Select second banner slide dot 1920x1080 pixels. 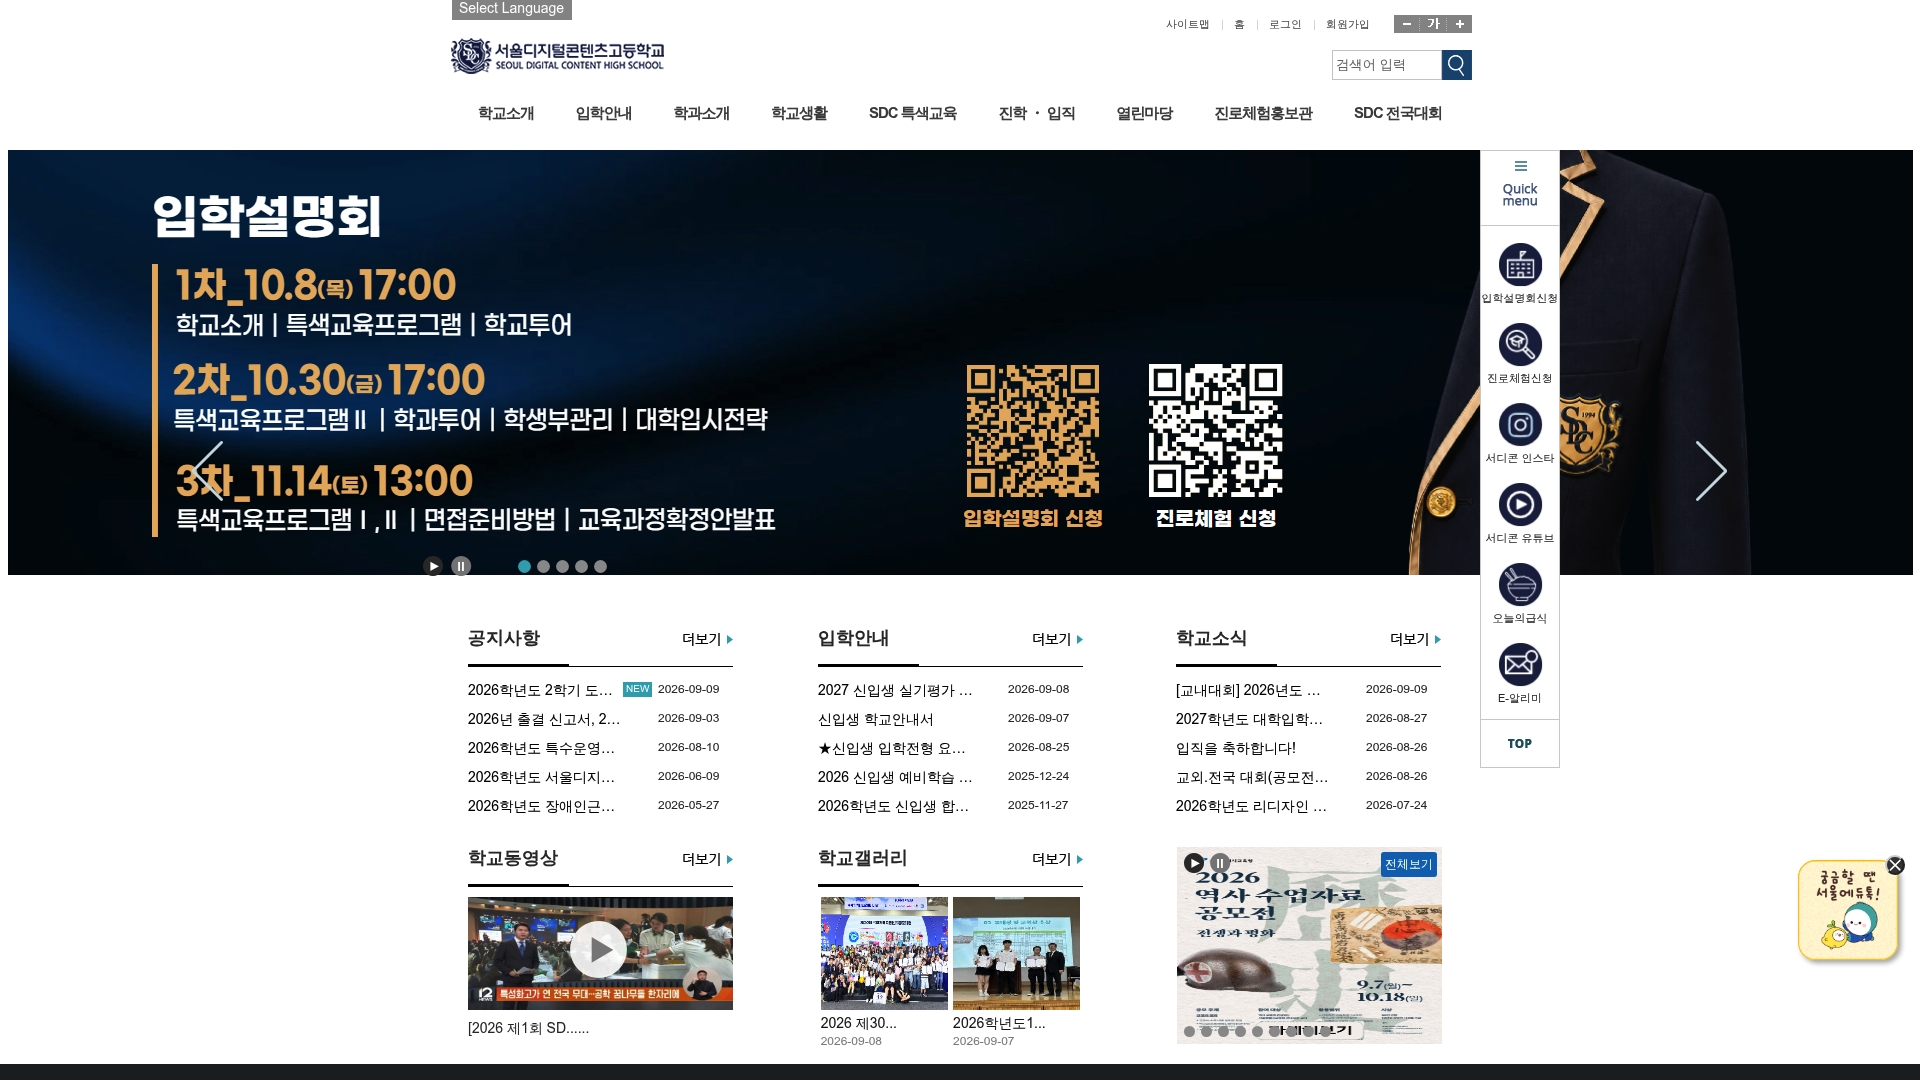click(x=543, y=566)
